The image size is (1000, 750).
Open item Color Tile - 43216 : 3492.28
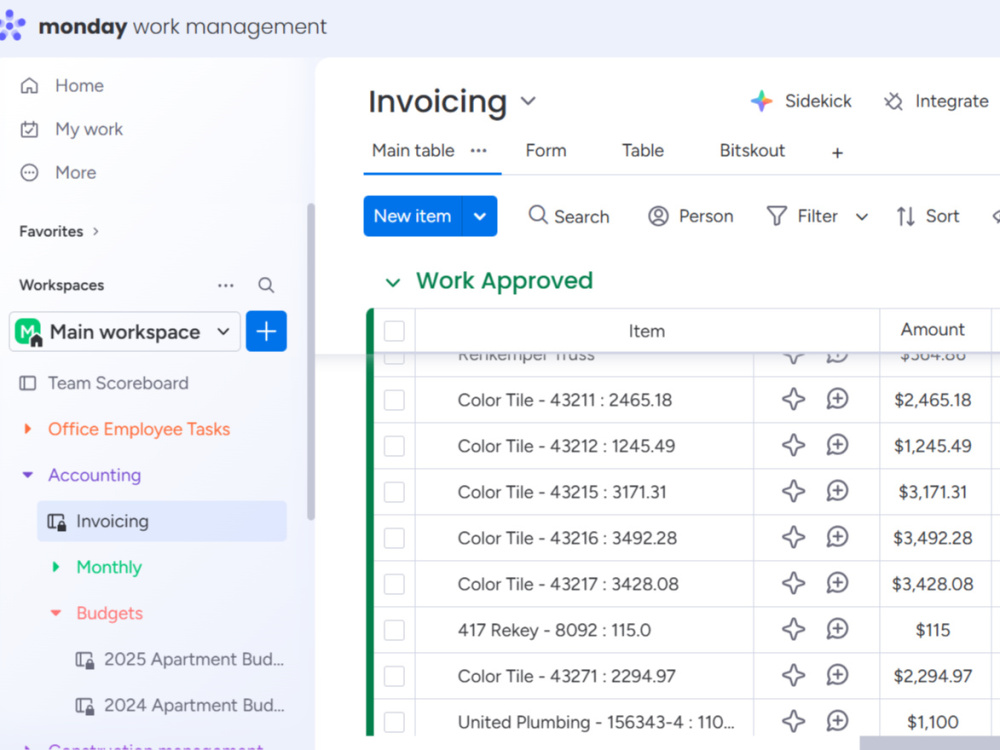(567, 538)
